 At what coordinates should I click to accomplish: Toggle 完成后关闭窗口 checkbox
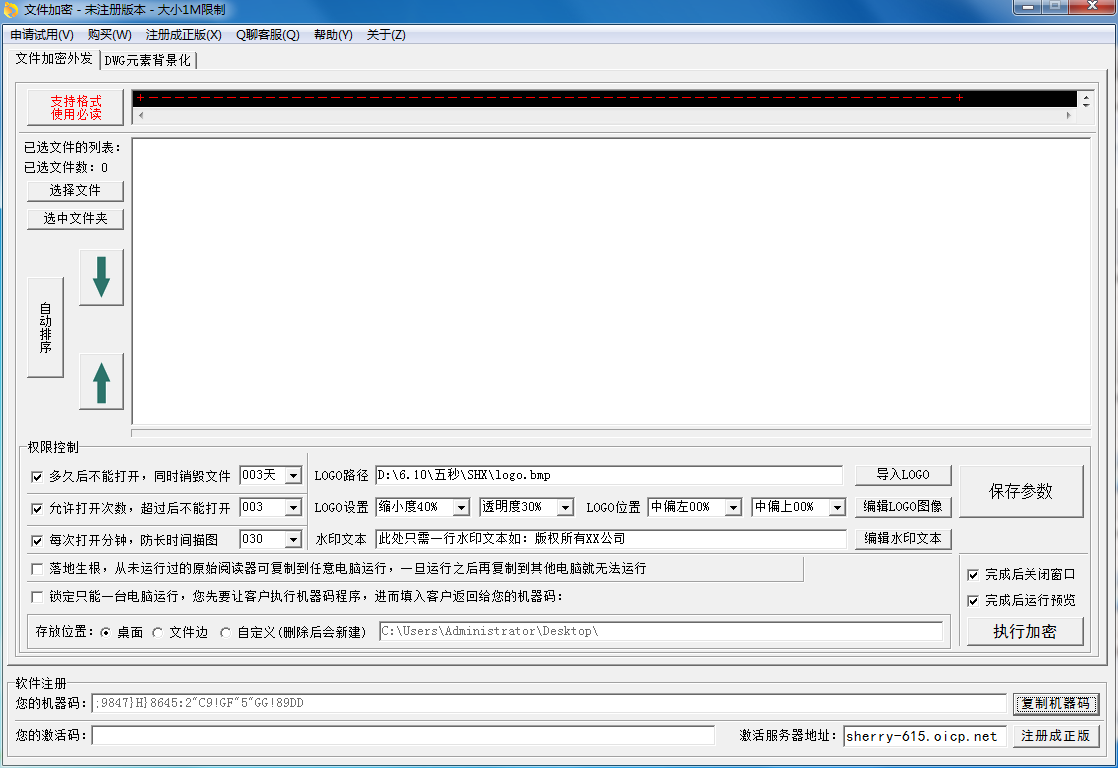pyautogui.click(x=973, y=575)
